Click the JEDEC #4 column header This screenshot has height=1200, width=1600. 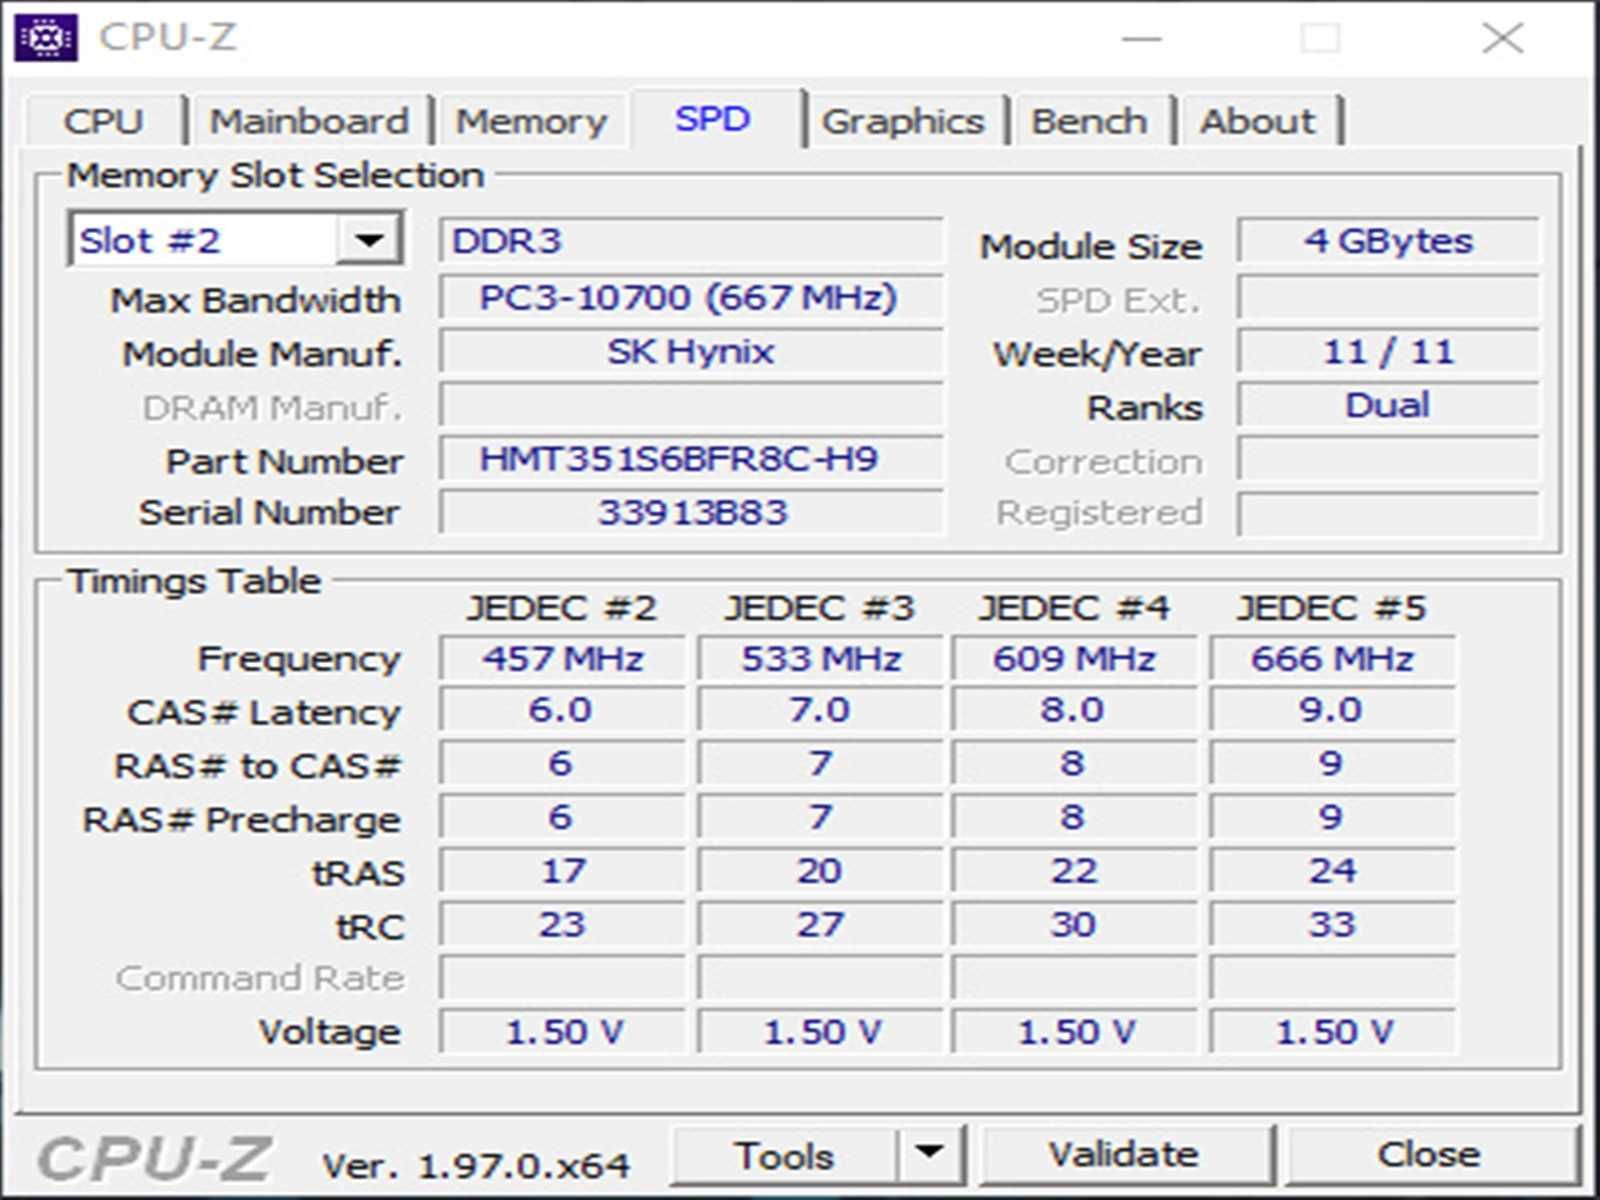tap(1074, 608)
